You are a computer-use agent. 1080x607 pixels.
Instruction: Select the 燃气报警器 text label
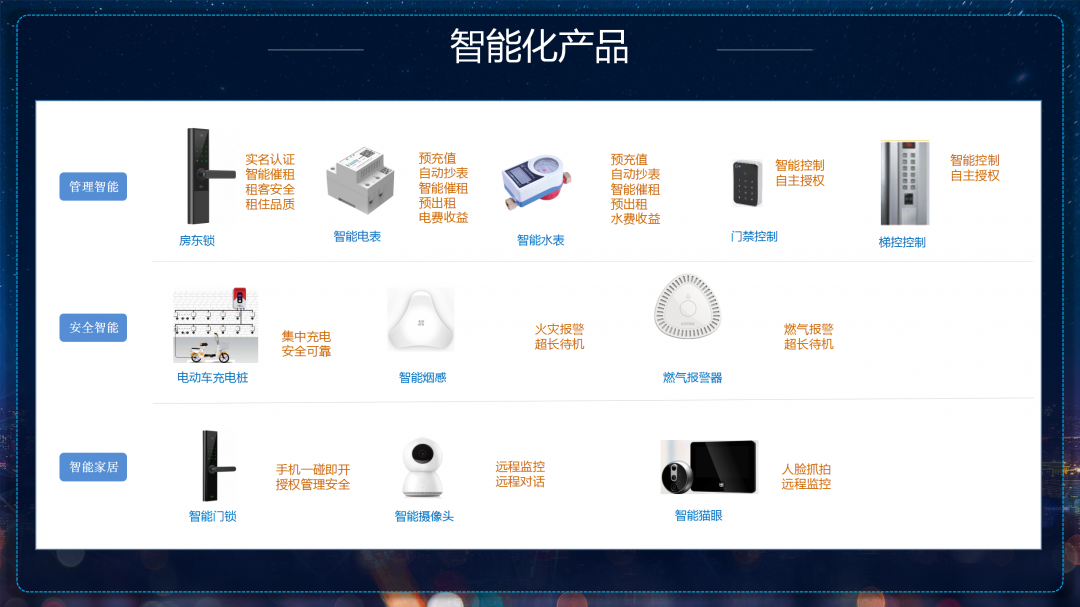692,378
